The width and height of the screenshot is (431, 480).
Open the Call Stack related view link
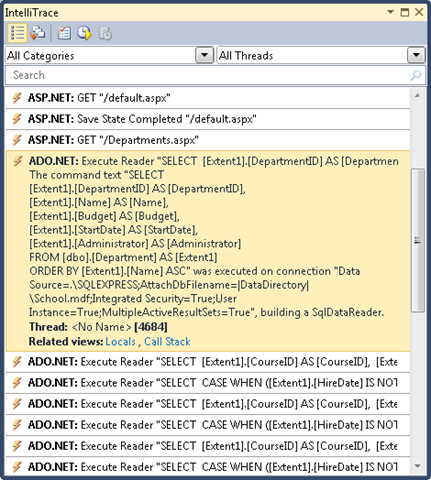coord(167,341)
